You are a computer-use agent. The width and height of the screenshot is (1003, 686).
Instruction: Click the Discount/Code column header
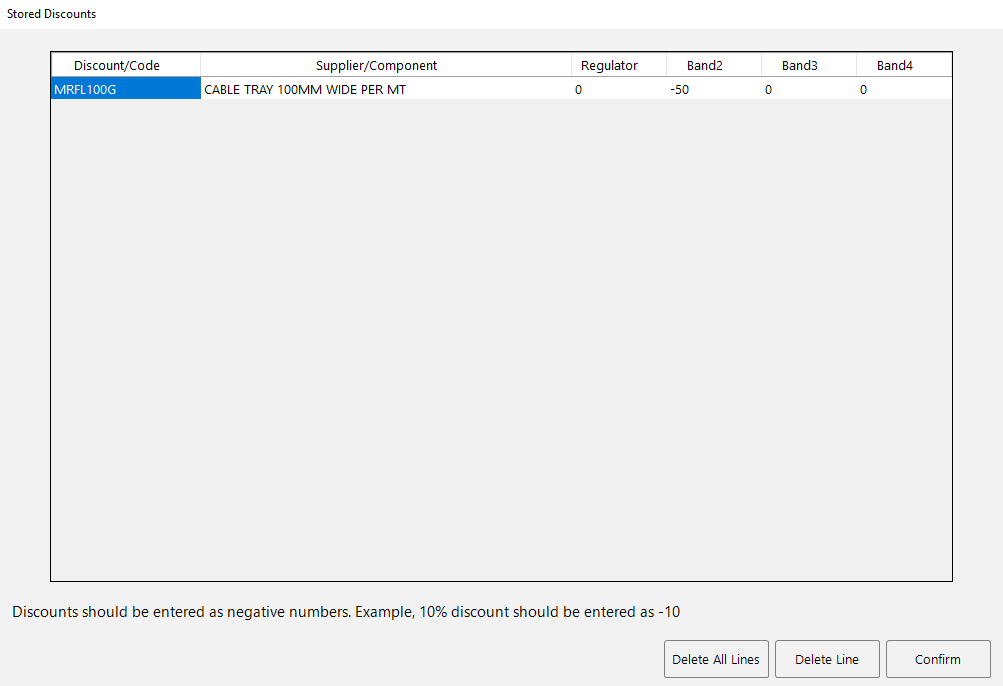(x=124, y=64)
